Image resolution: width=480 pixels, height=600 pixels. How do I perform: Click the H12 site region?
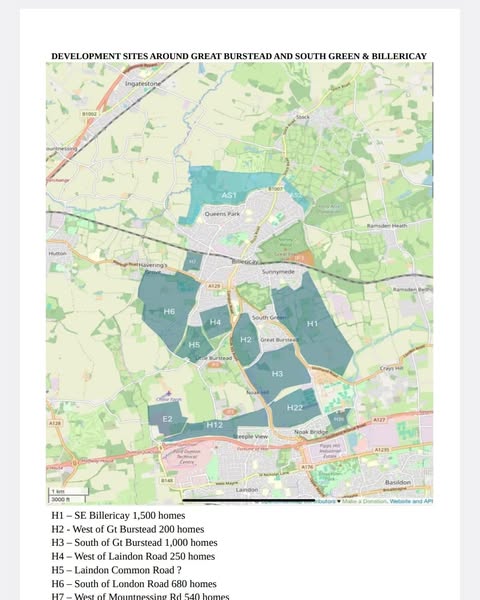tap(214, 425)
